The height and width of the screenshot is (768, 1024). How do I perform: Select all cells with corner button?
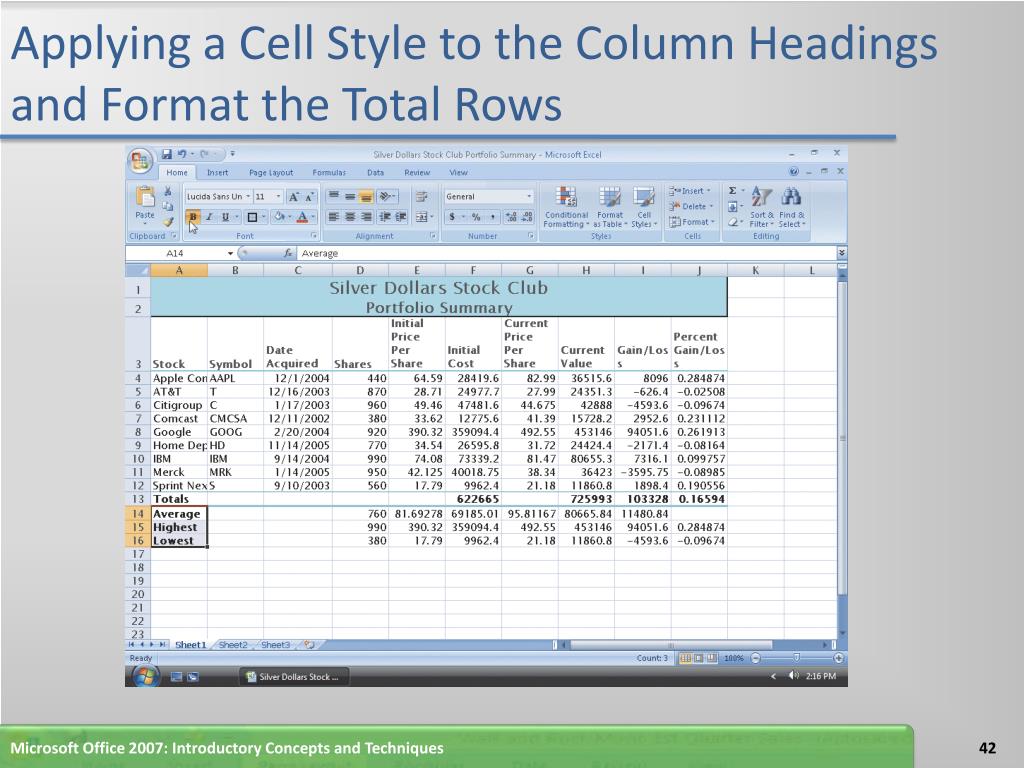pos(138,270)
